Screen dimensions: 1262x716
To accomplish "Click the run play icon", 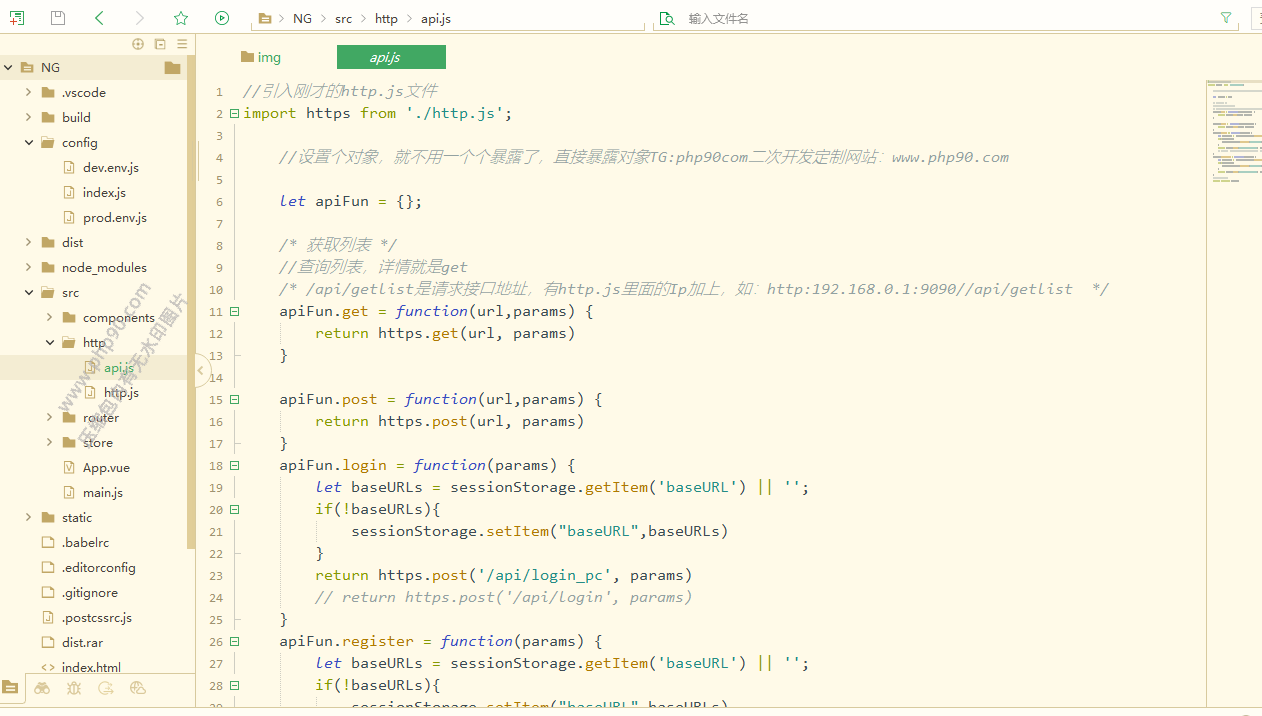I will click(x=222, y=18).
